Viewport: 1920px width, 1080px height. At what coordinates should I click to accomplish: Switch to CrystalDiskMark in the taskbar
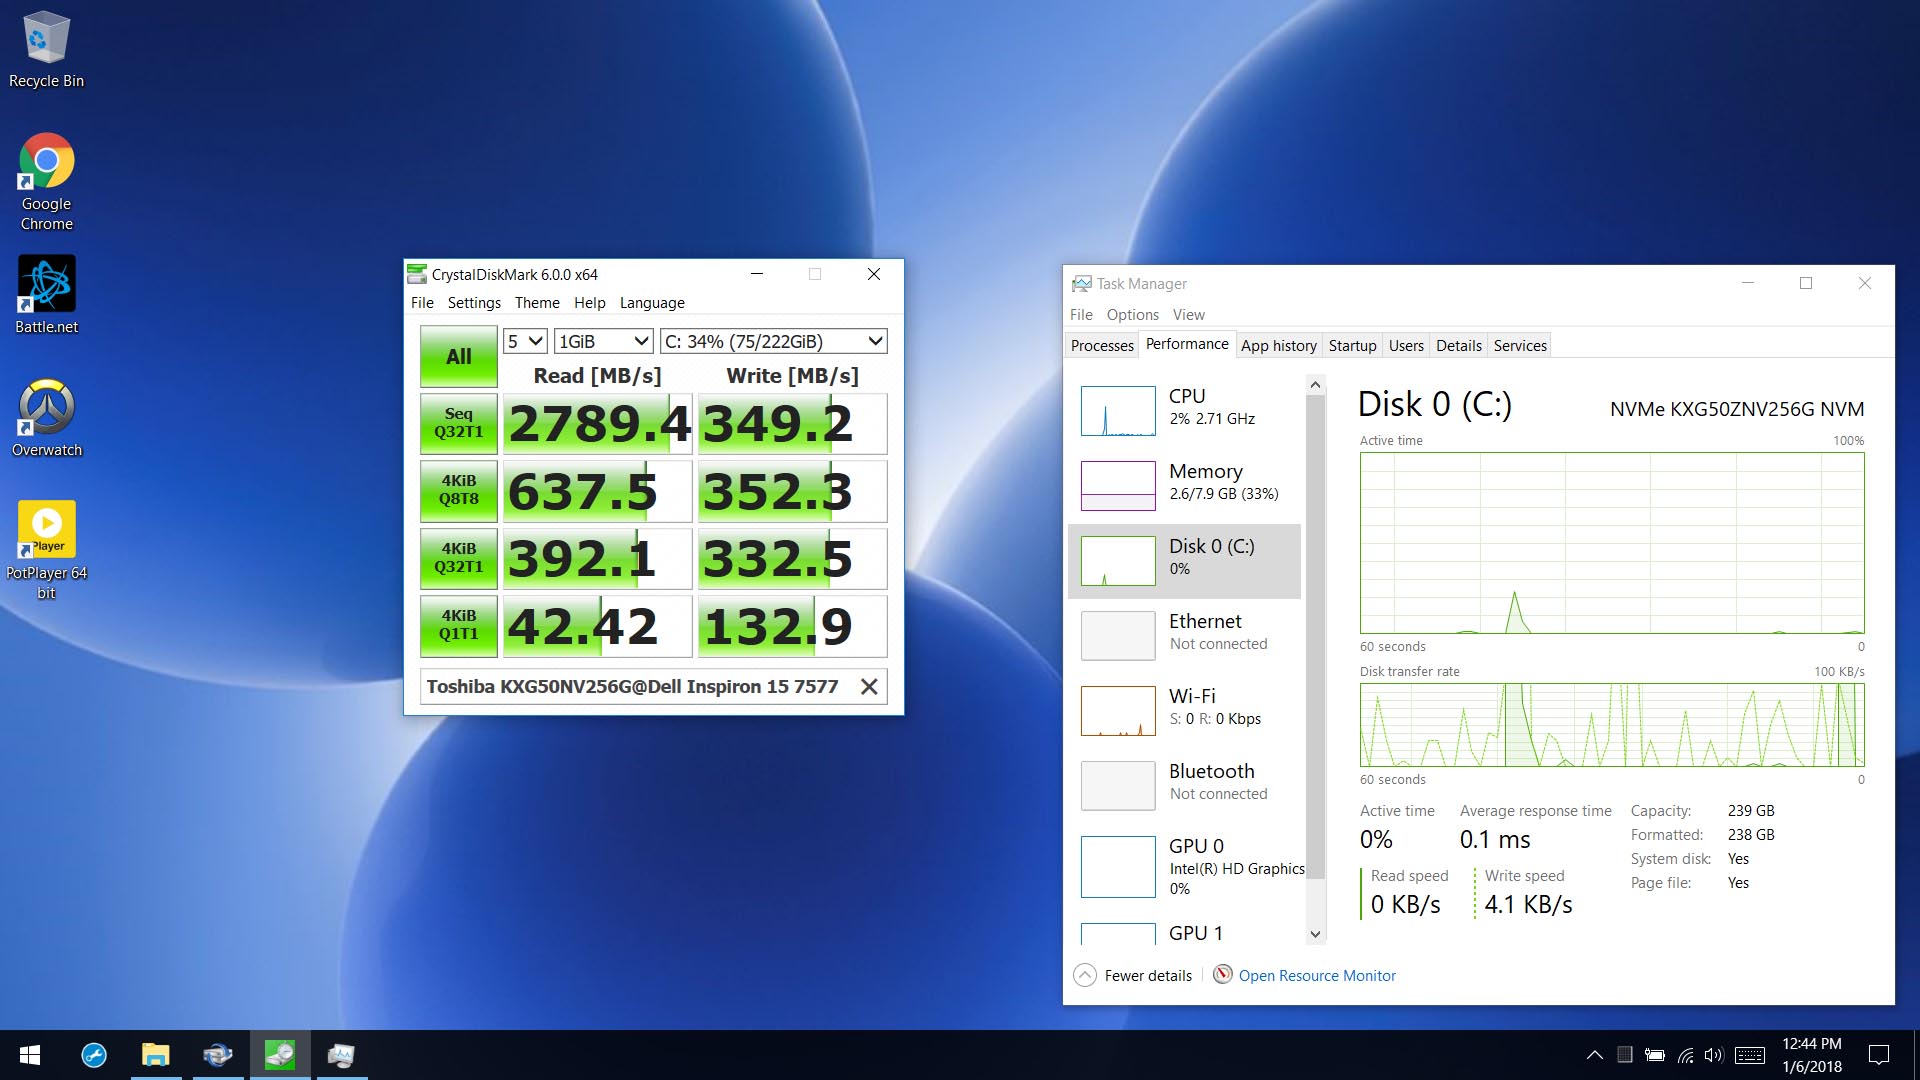click(x=279, y=1055)
